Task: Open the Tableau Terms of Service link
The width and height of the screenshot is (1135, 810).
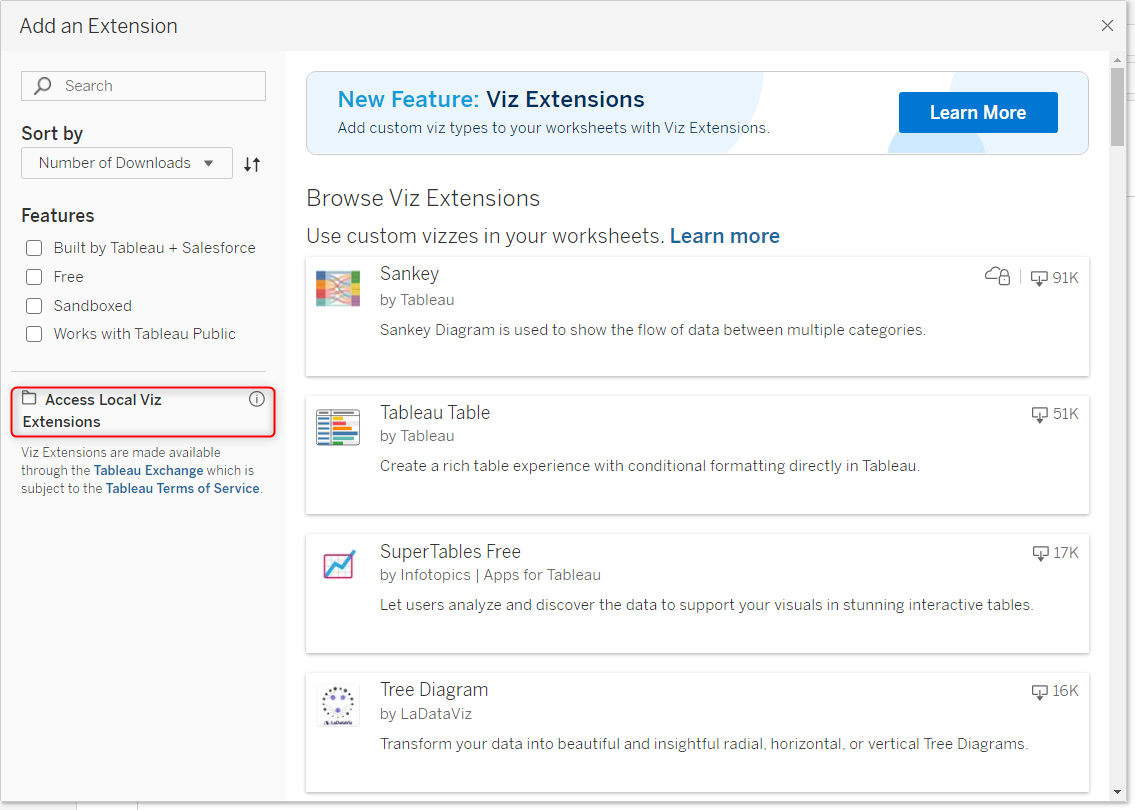Action: pyautogui.click(x=182, y=488)
